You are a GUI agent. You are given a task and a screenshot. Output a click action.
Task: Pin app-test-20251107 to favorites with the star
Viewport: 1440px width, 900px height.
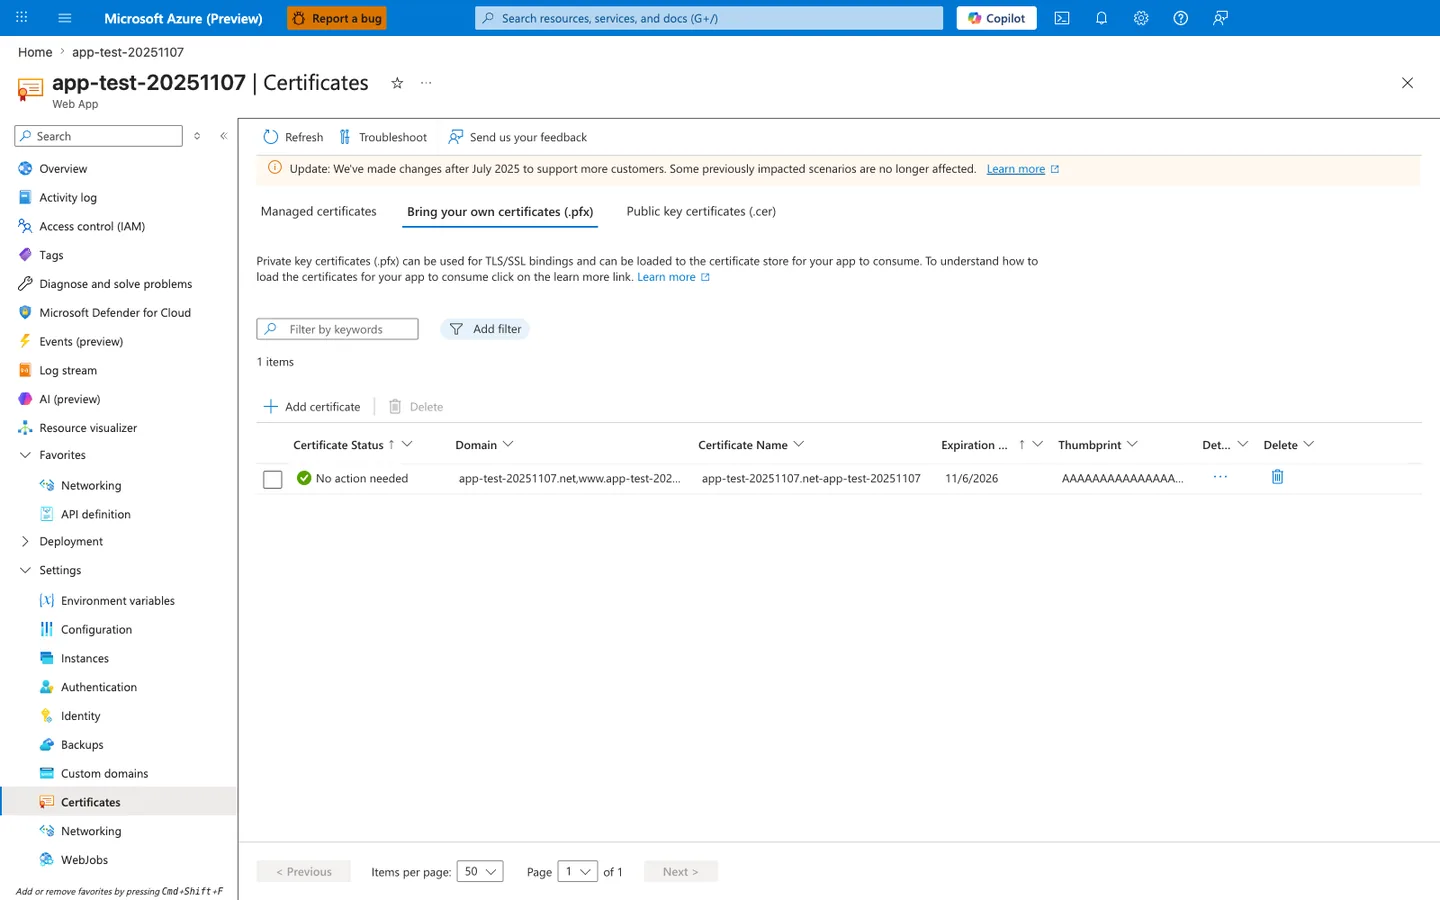pos(397,83)
